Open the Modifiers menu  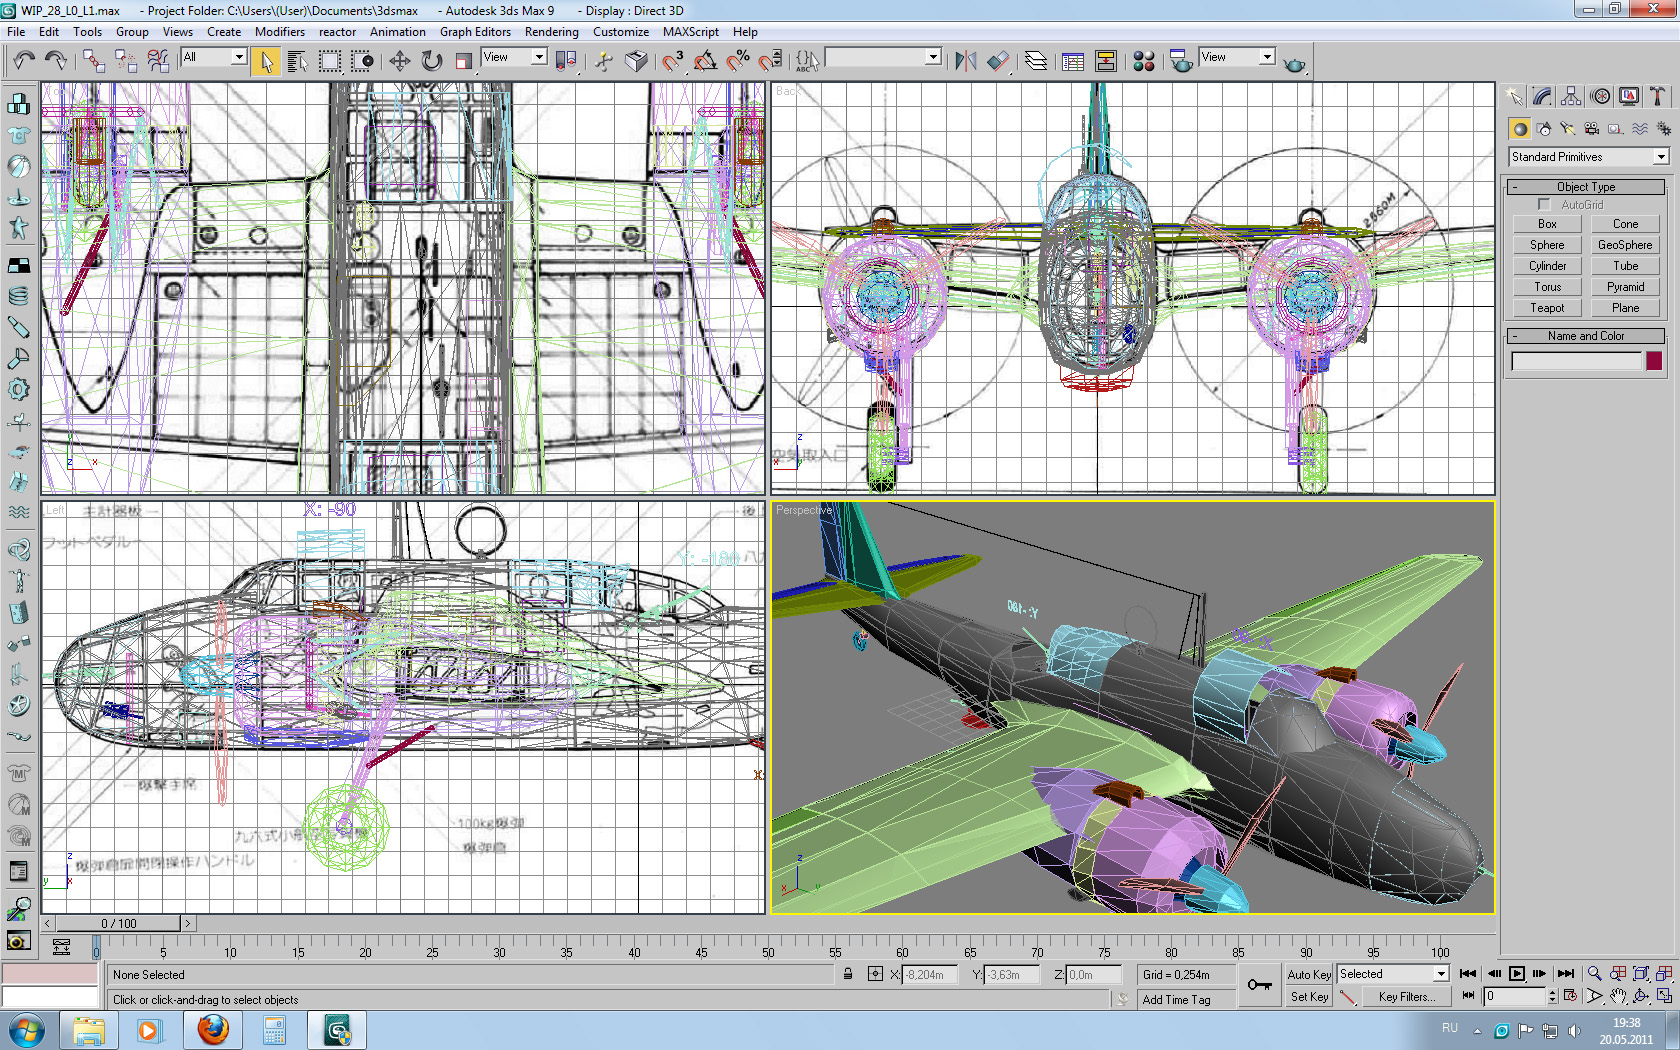point(279,32)
